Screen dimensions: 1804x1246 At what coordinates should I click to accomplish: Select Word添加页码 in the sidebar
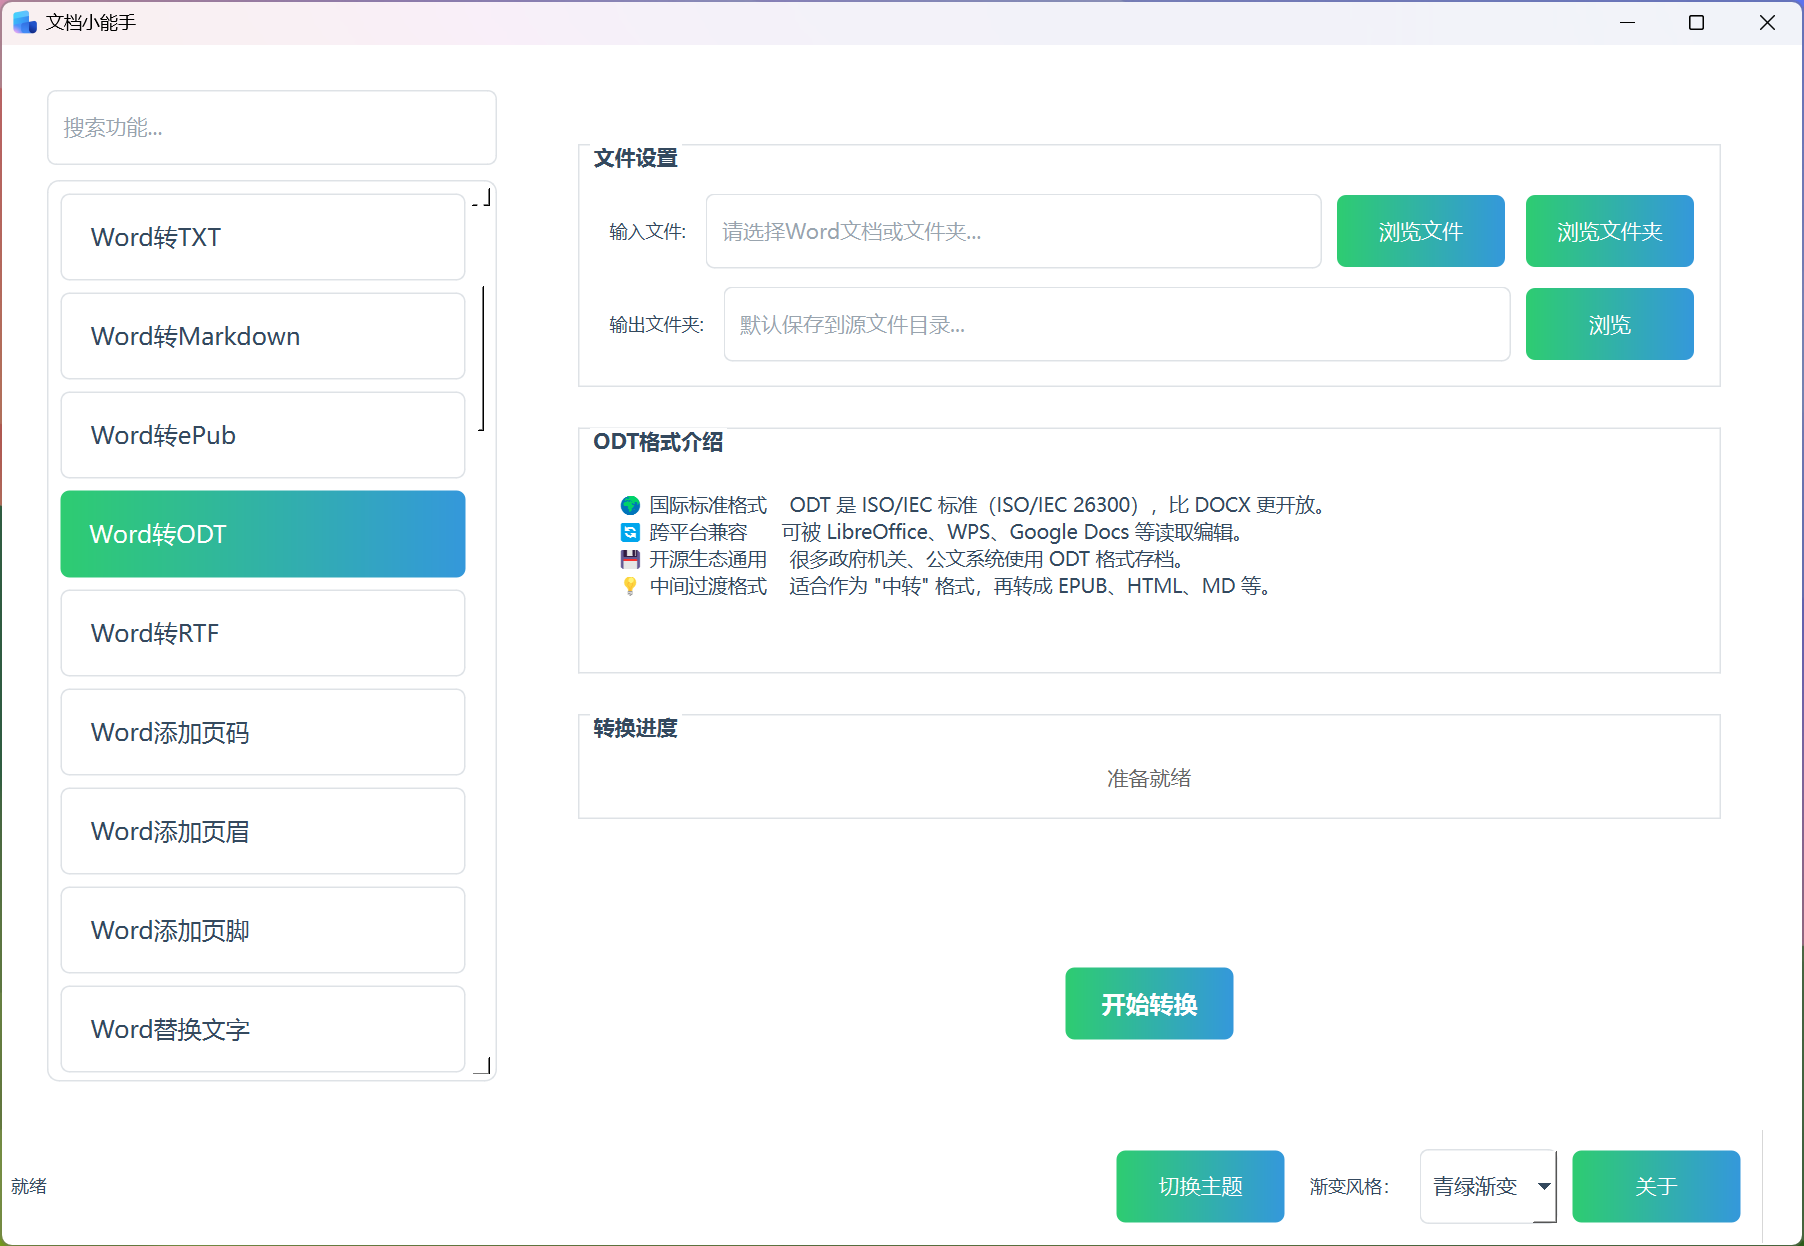coord(262,732)
